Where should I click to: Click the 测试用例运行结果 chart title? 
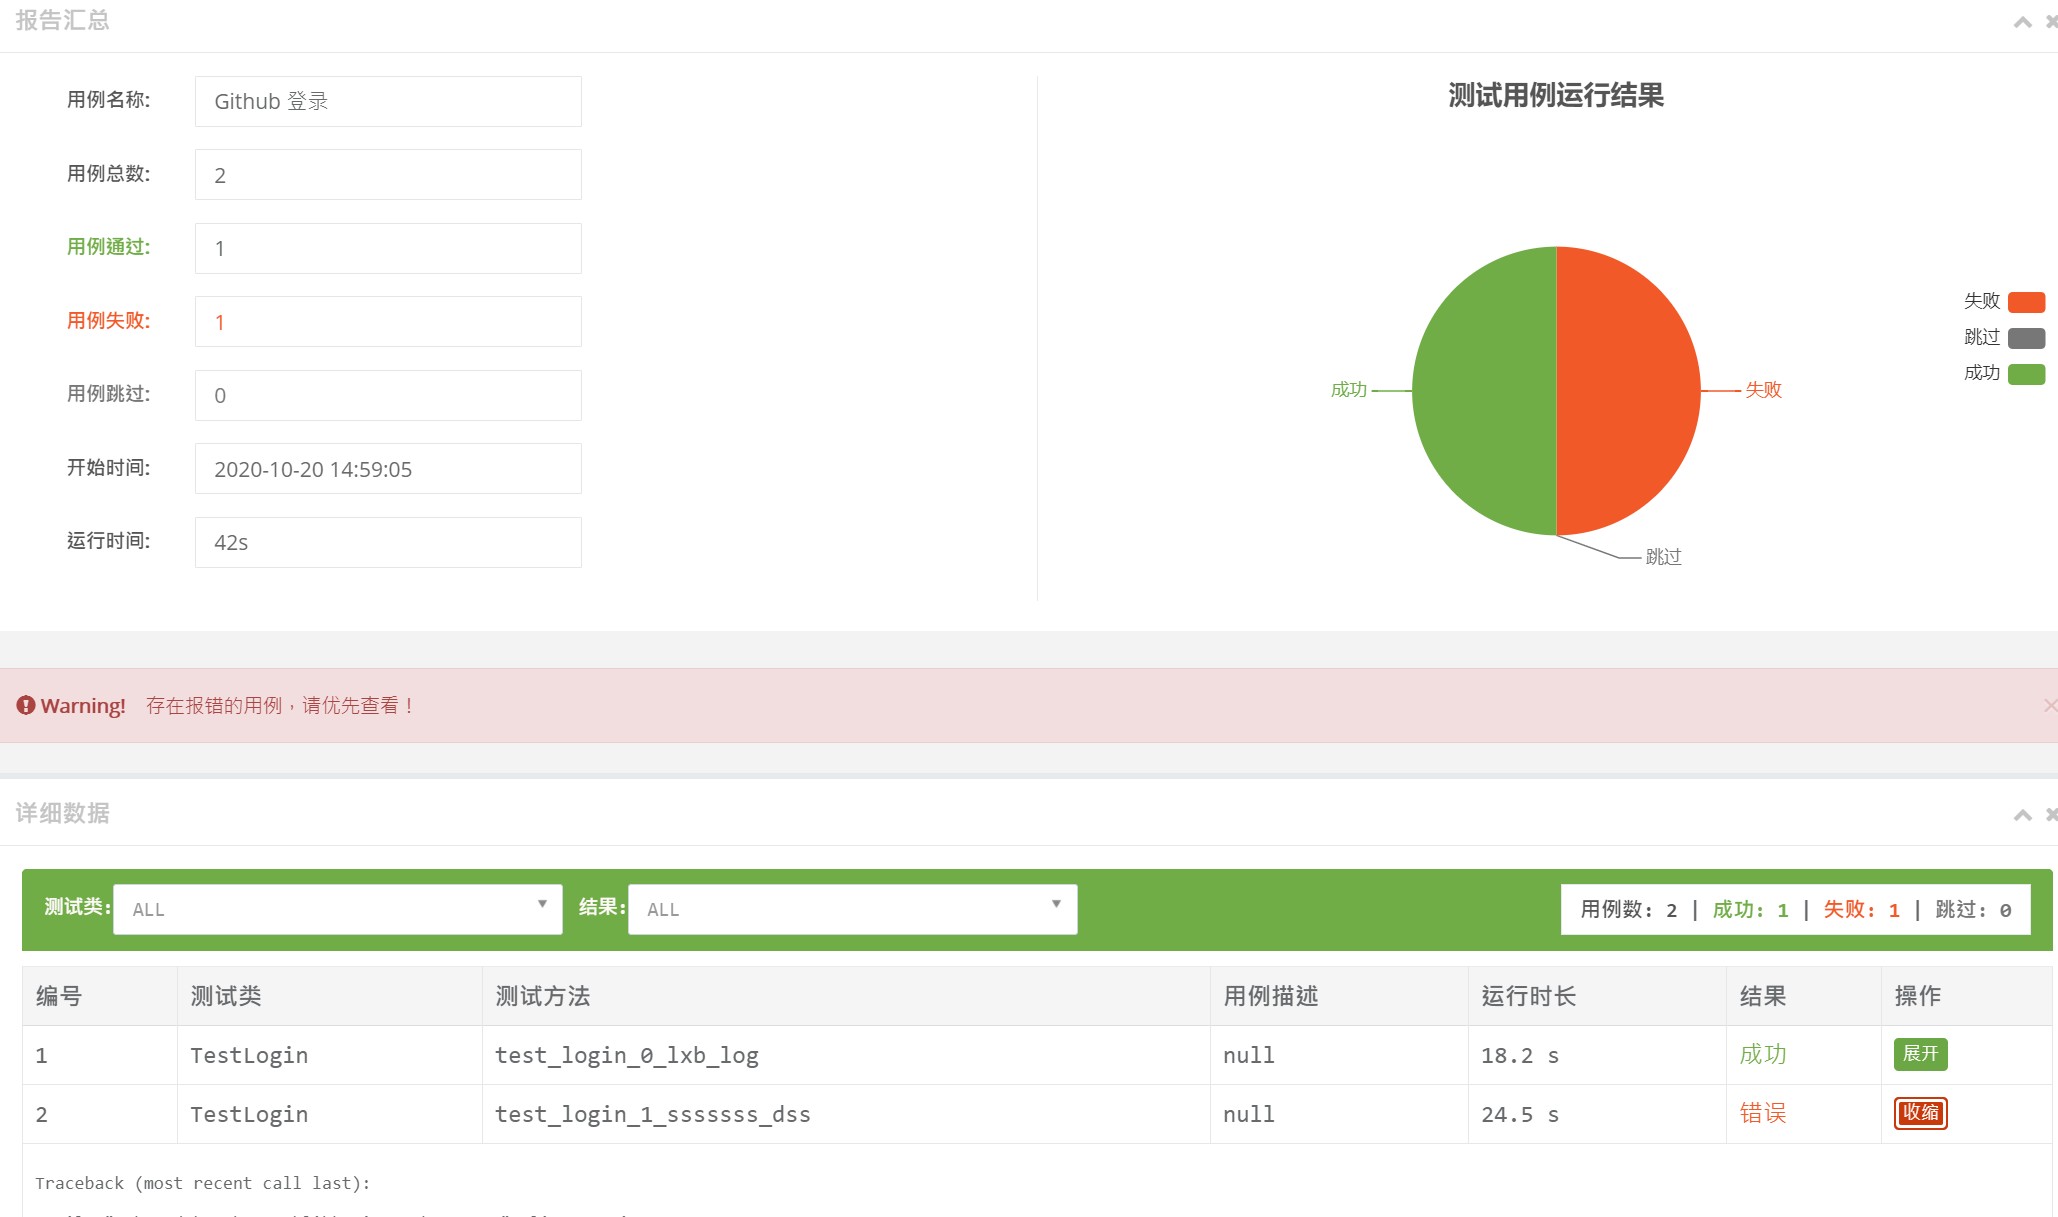(x=1556, y=96)
